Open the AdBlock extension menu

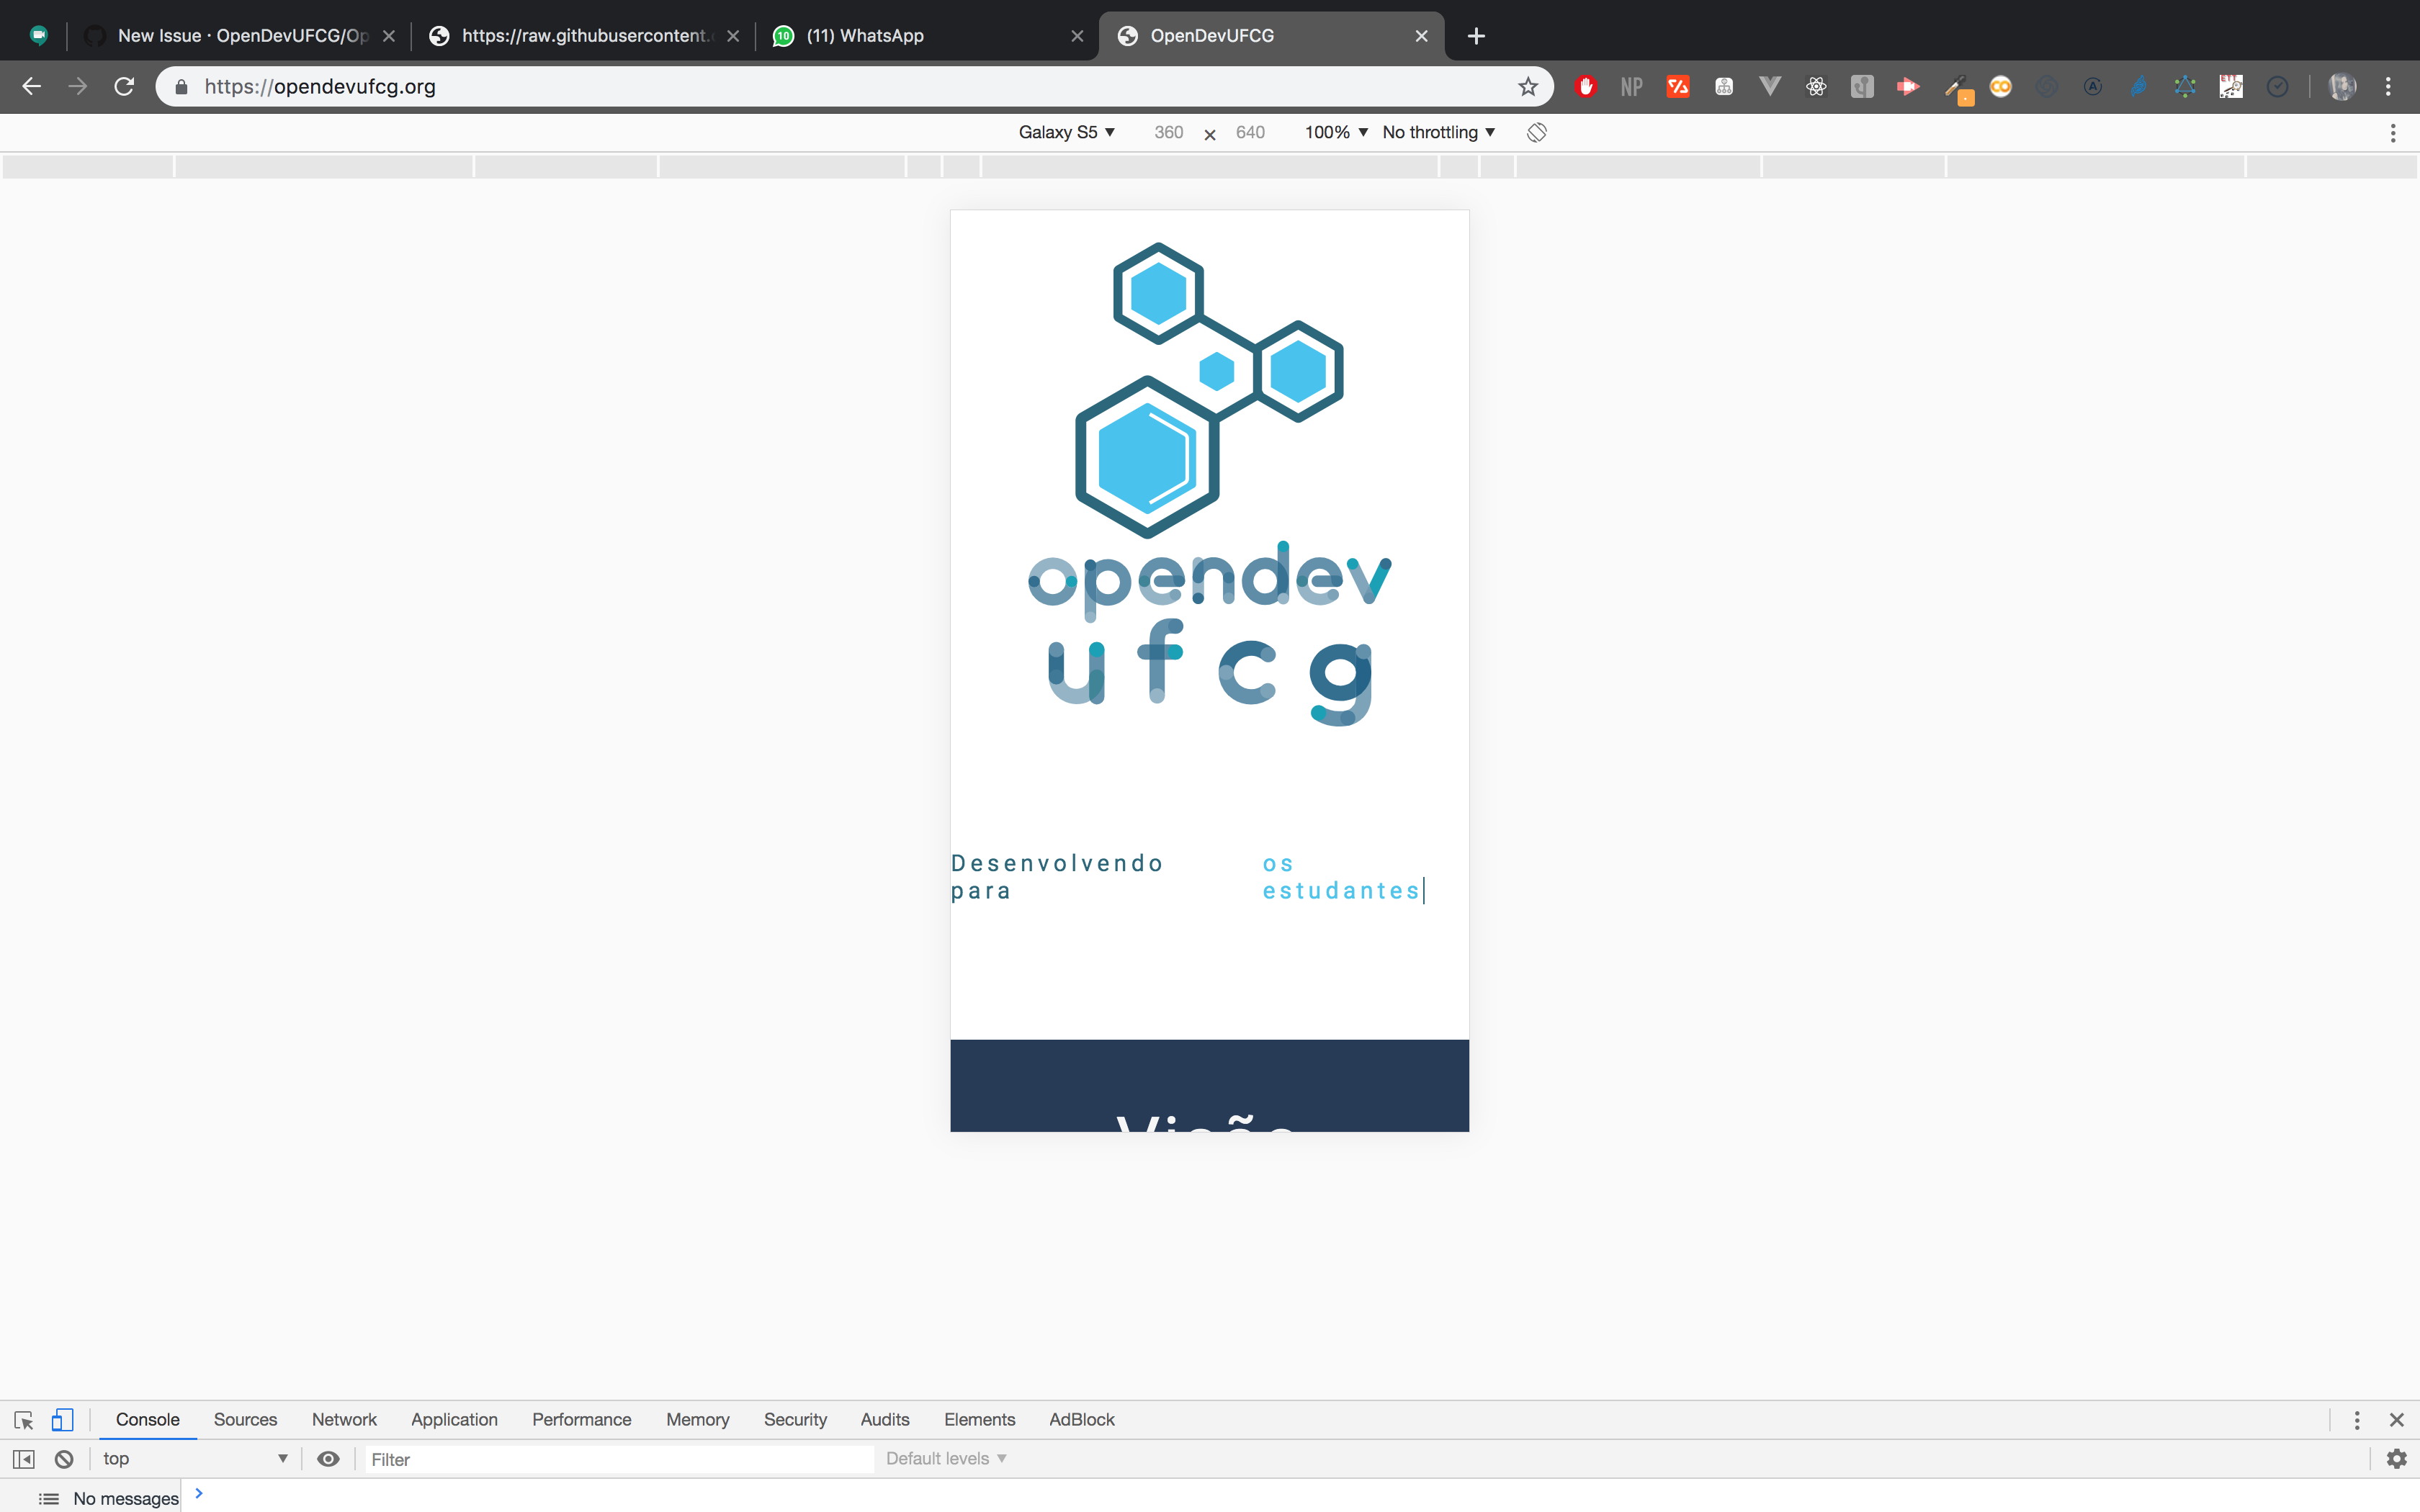pos(1586,86)
